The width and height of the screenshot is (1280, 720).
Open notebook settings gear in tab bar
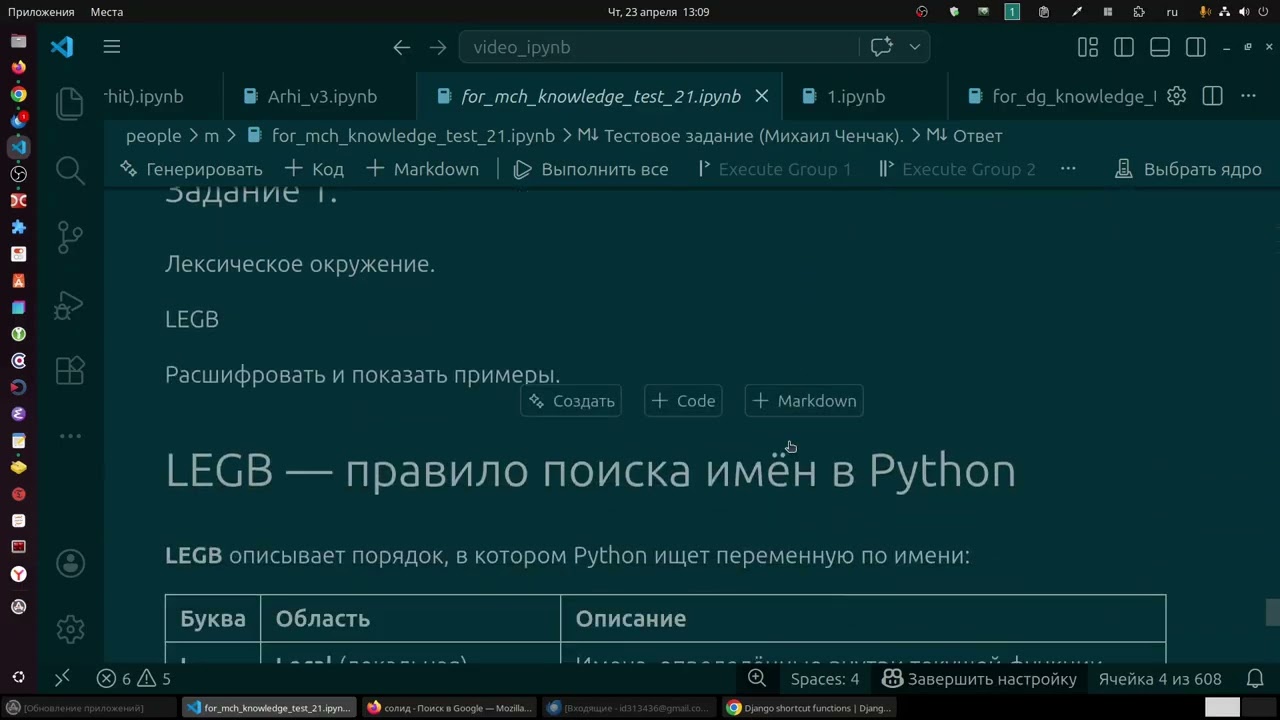(x=1177, y=96)
